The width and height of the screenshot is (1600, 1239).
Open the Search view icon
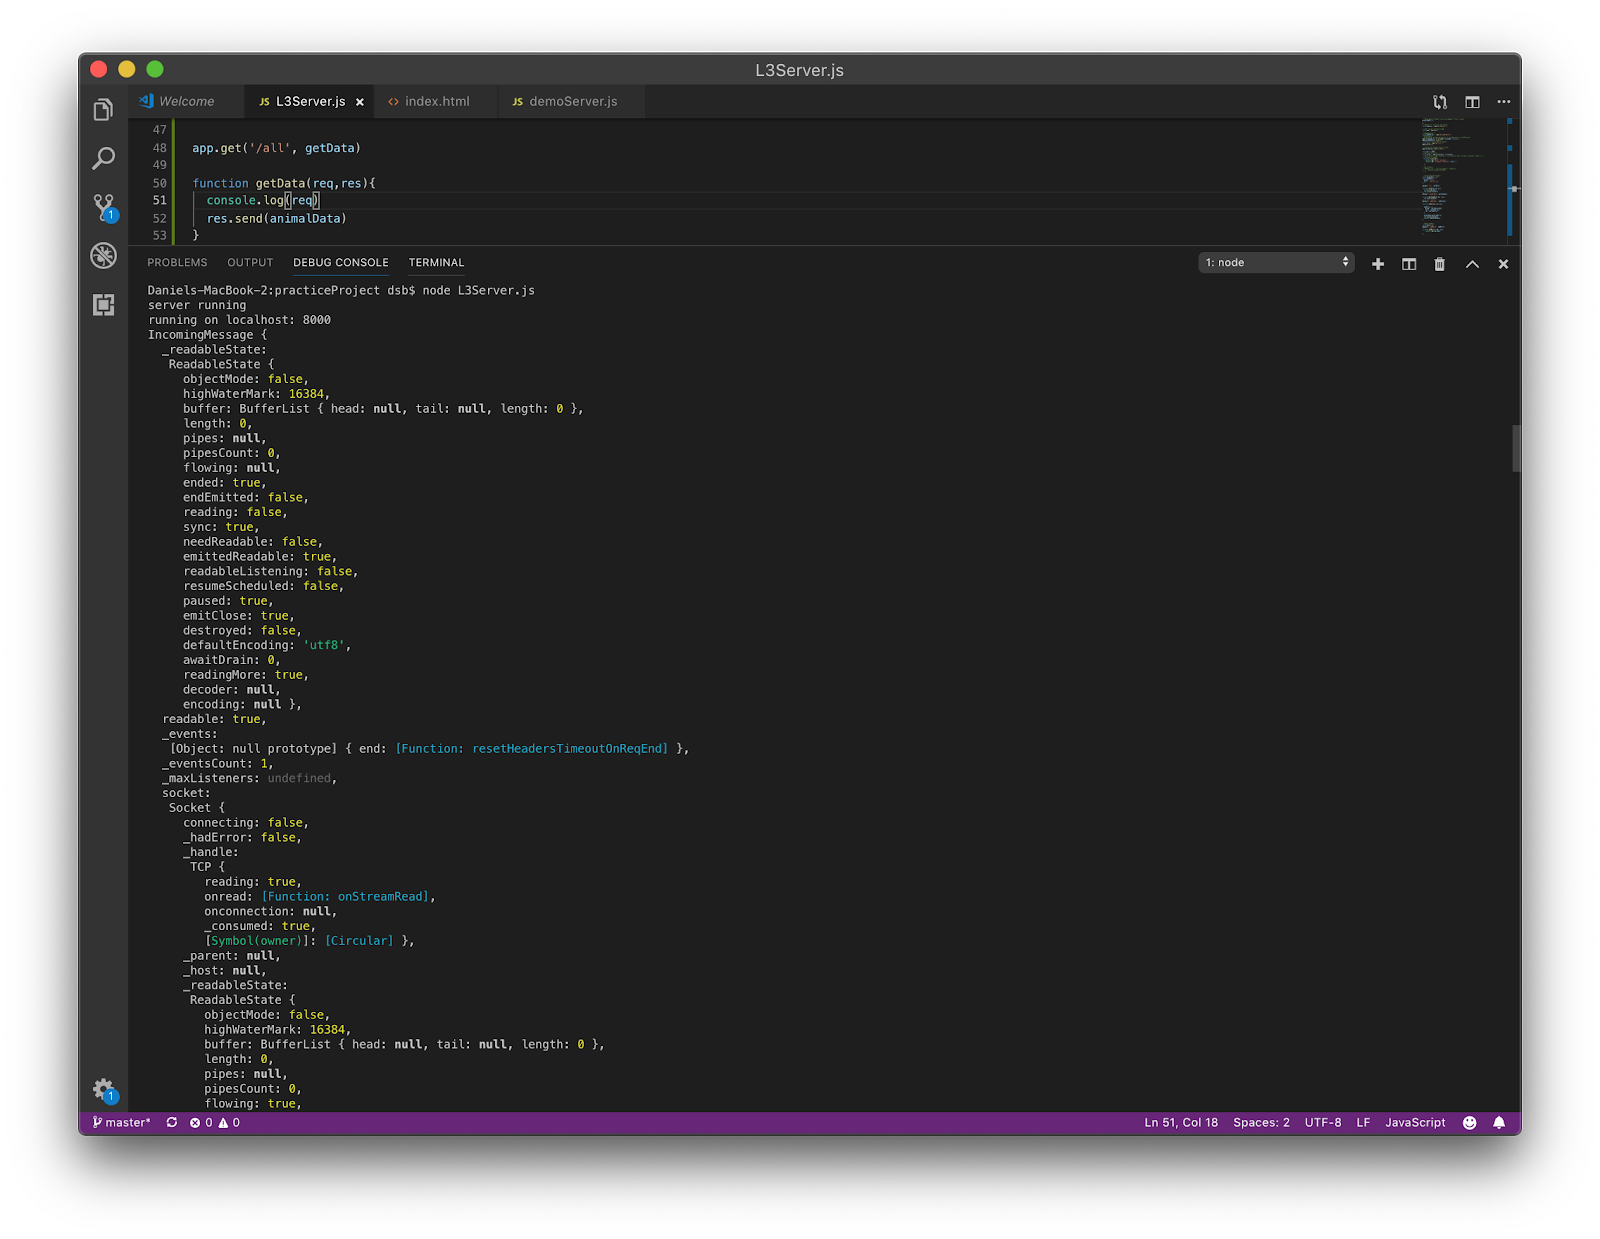(x=103, y=159)
